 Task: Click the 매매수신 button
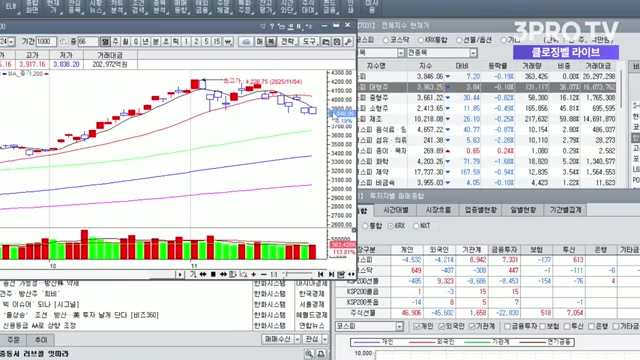pyautogui.click(x=278, y=339)
